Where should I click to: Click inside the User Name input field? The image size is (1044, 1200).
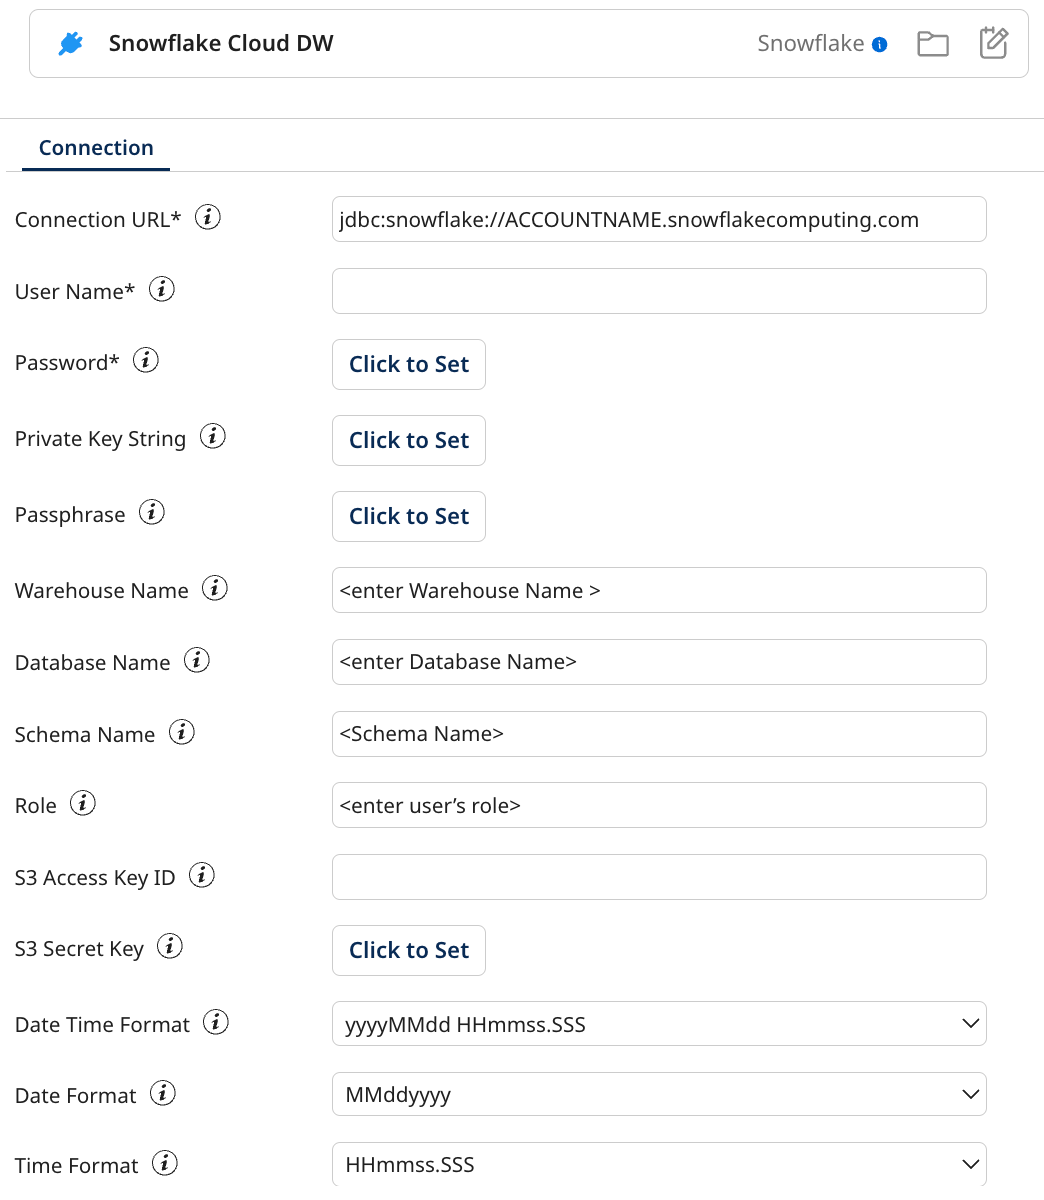click(x=658, y=291)
